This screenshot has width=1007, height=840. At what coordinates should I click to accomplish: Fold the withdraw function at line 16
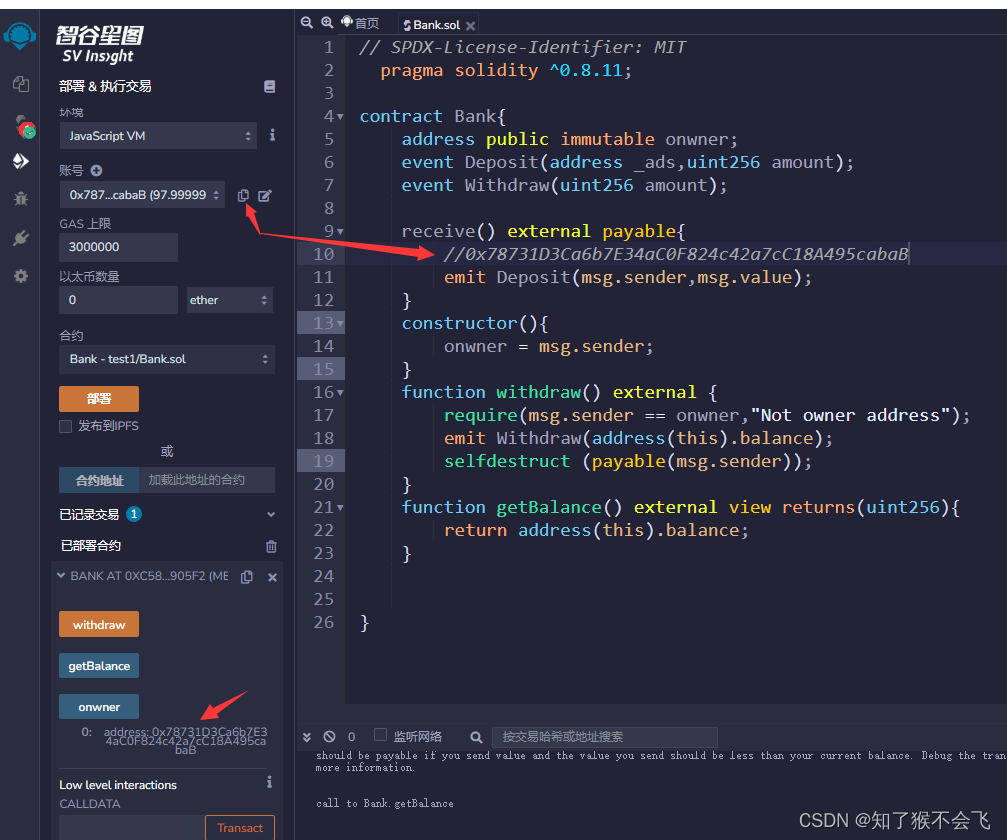pyautogui.click(x=340, y=392)
